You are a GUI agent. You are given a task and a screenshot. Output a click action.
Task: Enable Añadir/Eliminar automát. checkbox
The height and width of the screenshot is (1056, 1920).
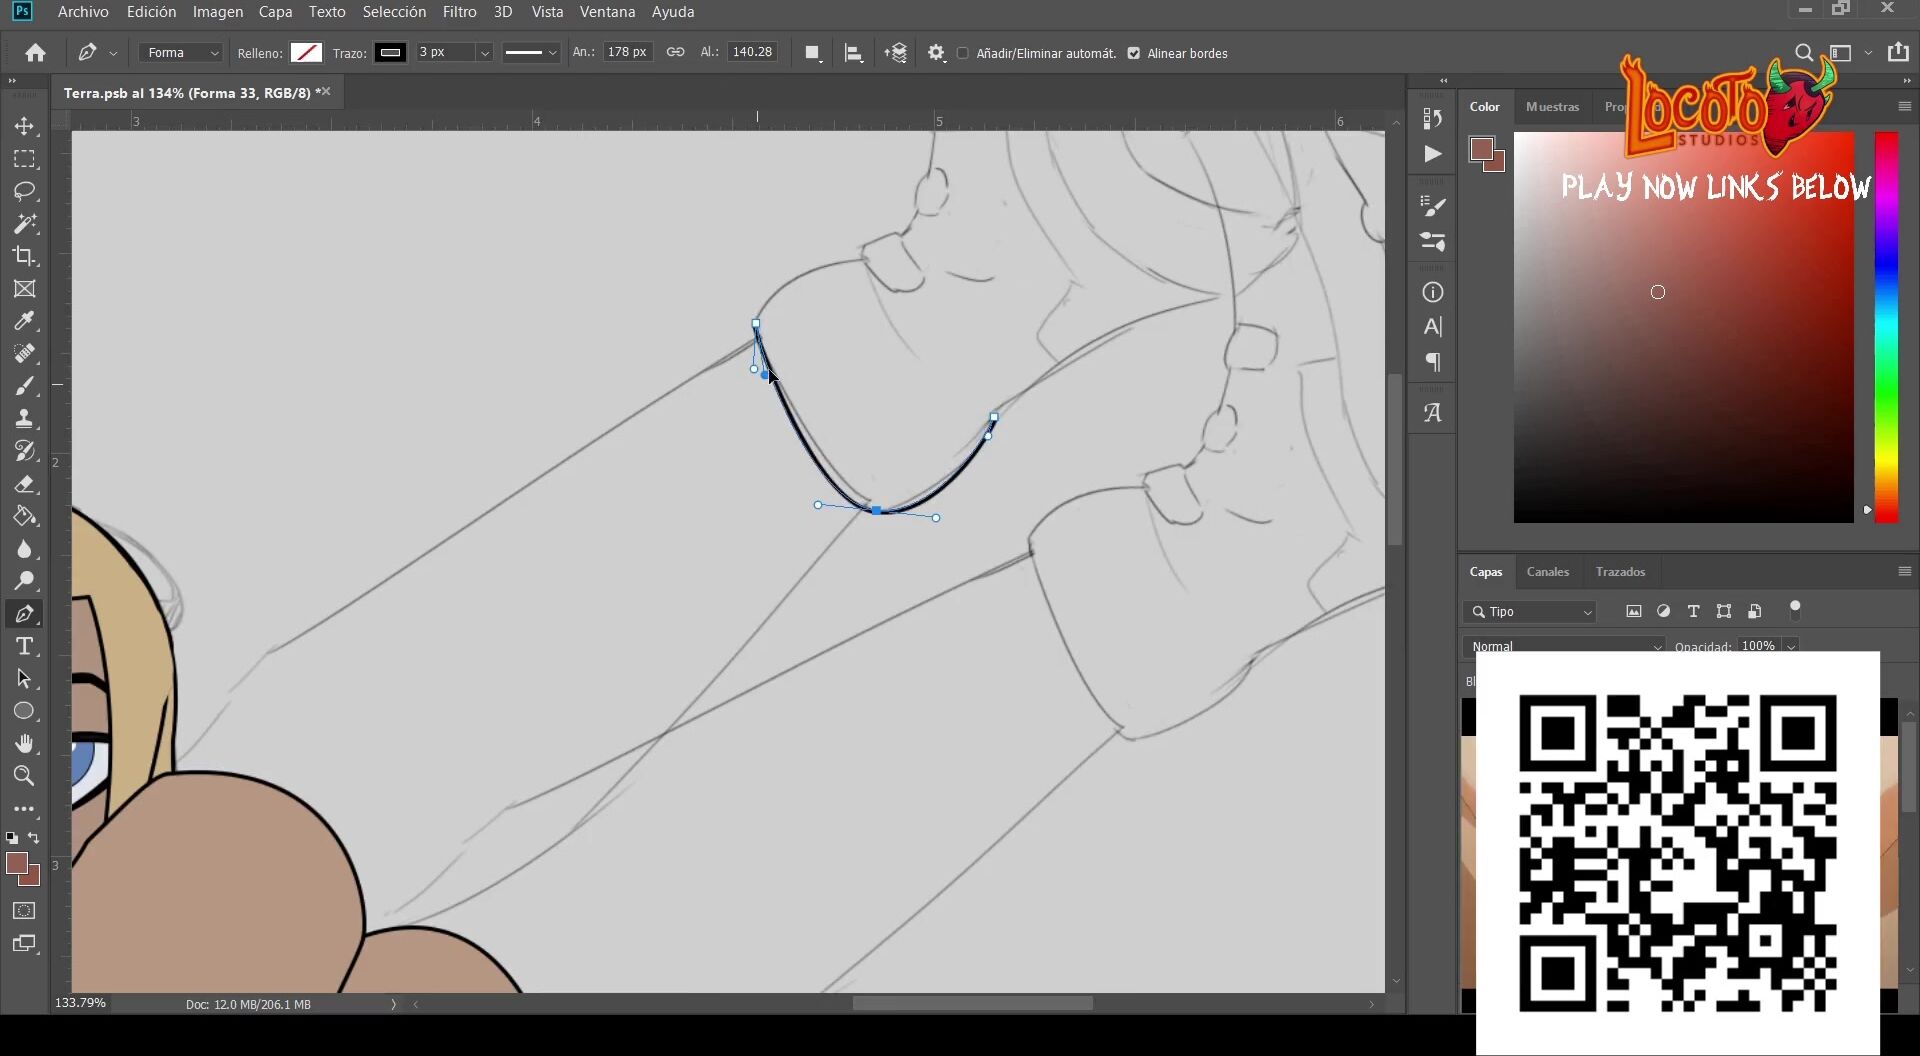point(963,53)
